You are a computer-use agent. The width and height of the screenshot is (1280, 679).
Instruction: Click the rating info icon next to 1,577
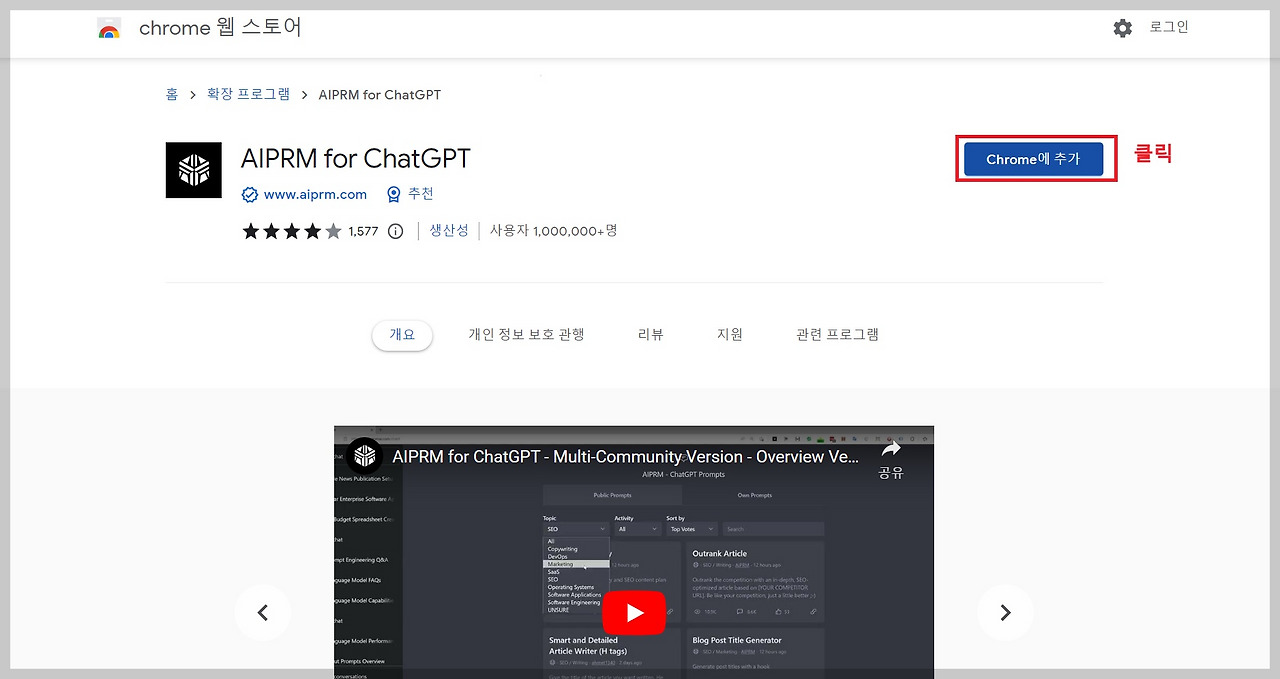pyautogui.click(x=395, y=231)
